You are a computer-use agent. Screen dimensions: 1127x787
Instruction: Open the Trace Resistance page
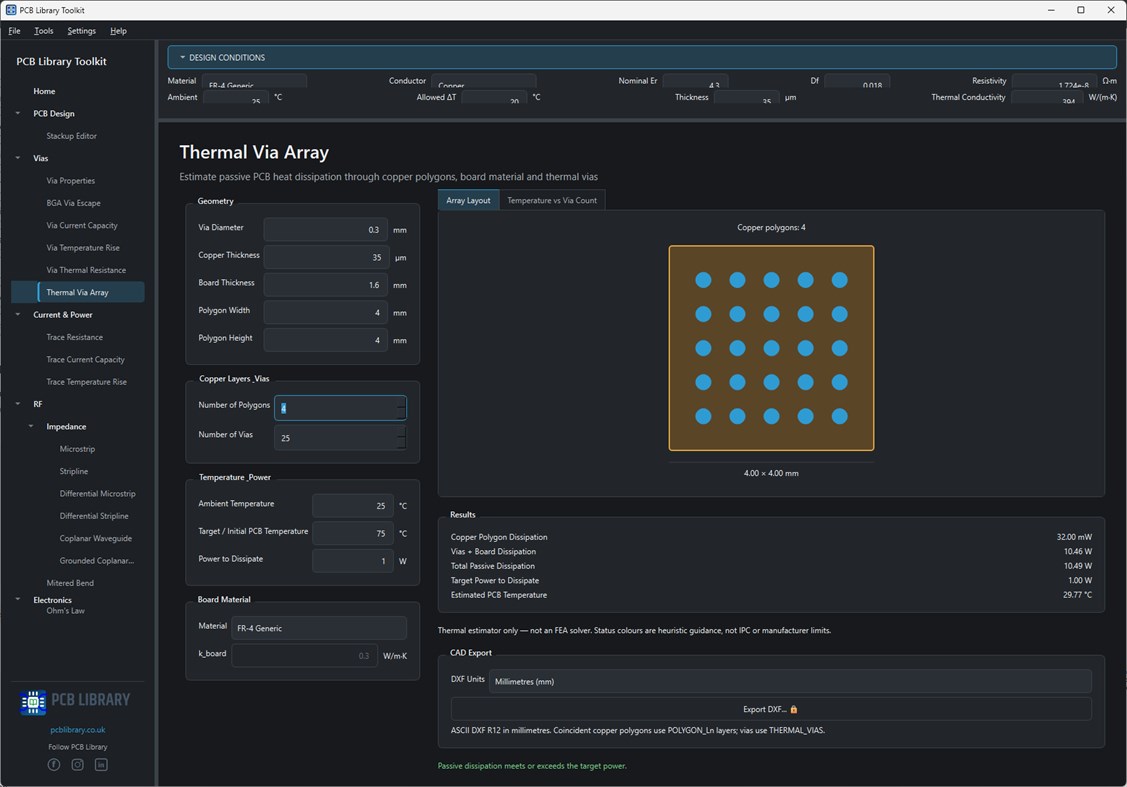click(x=75, y=337)
